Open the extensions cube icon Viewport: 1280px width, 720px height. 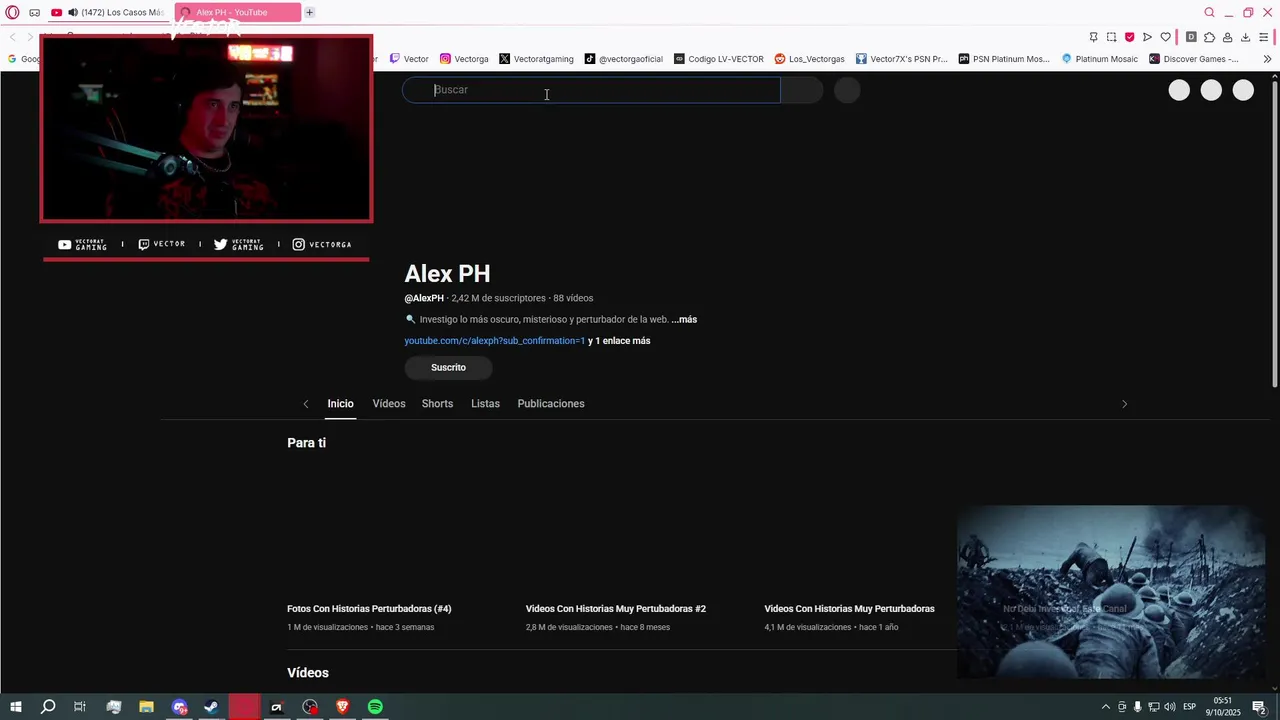1209,37
